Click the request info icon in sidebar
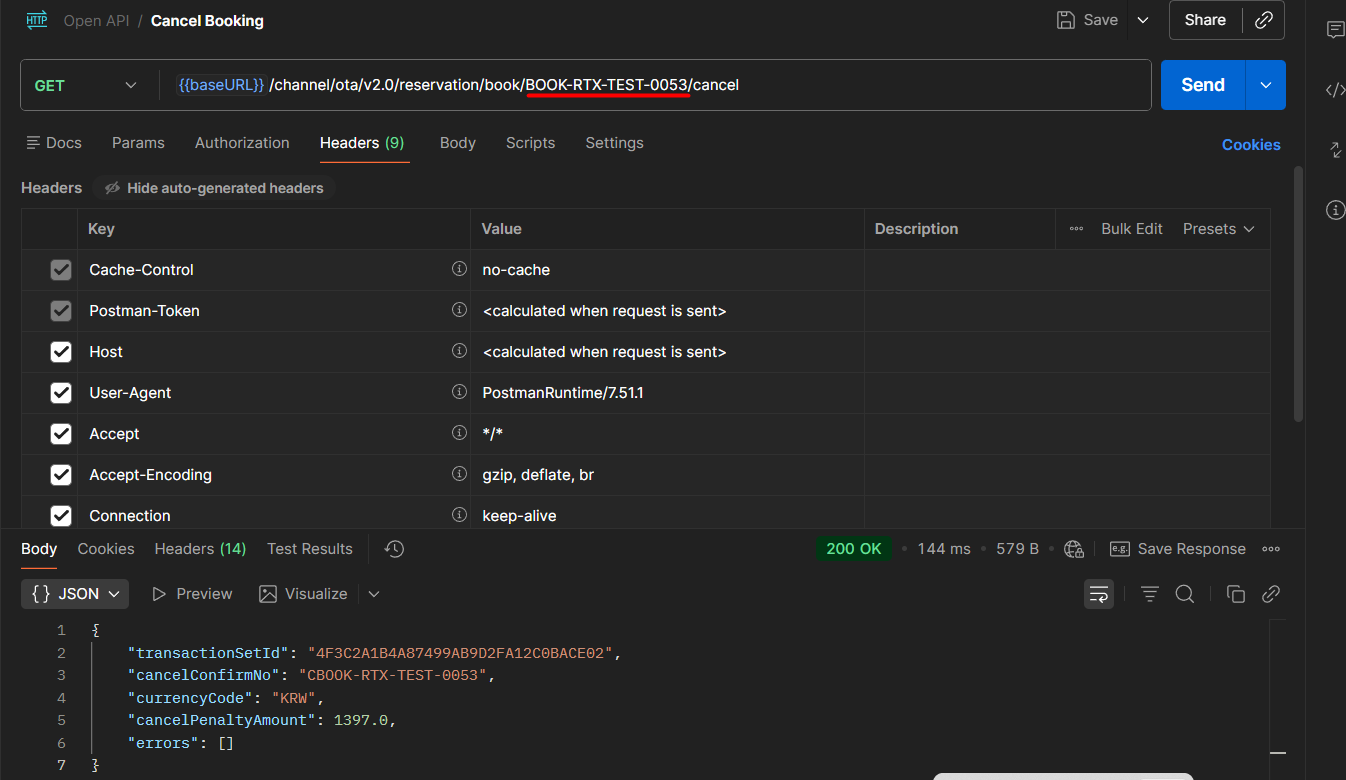 tap(1335, 210)
